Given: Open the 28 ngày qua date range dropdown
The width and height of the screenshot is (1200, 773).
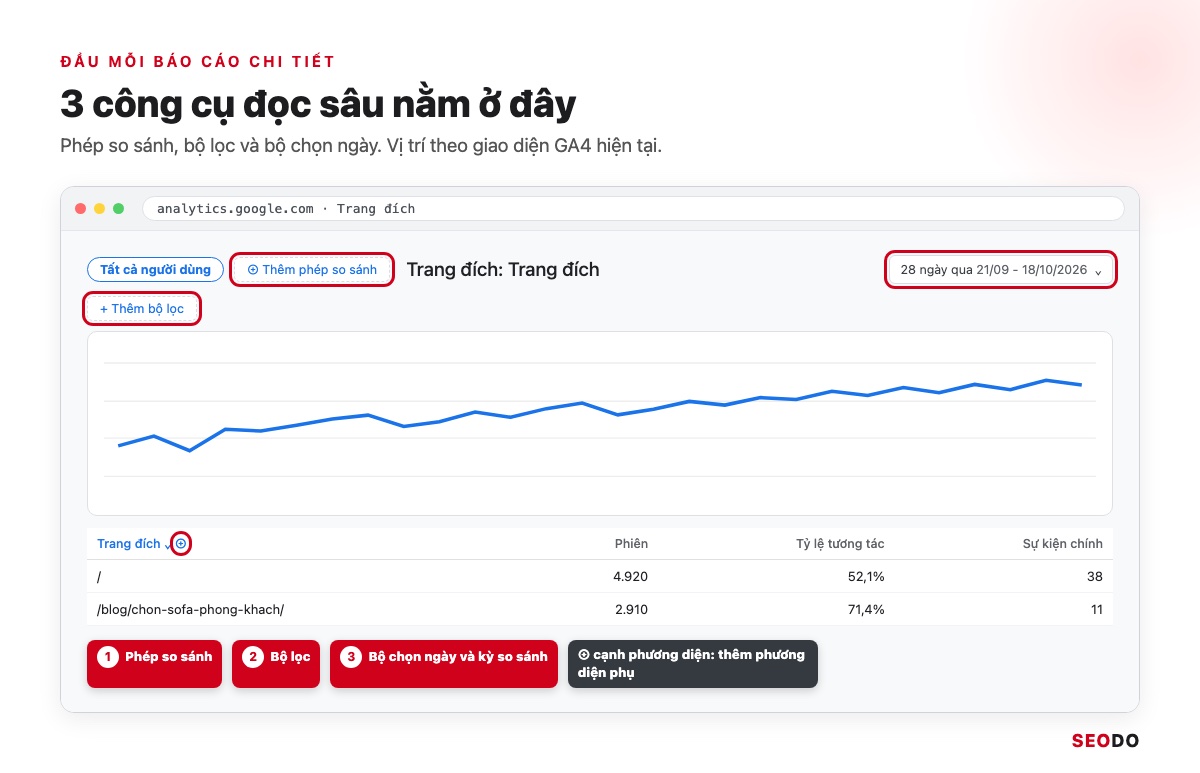Looking at the screenshot, I should (x=1001, y=270).
